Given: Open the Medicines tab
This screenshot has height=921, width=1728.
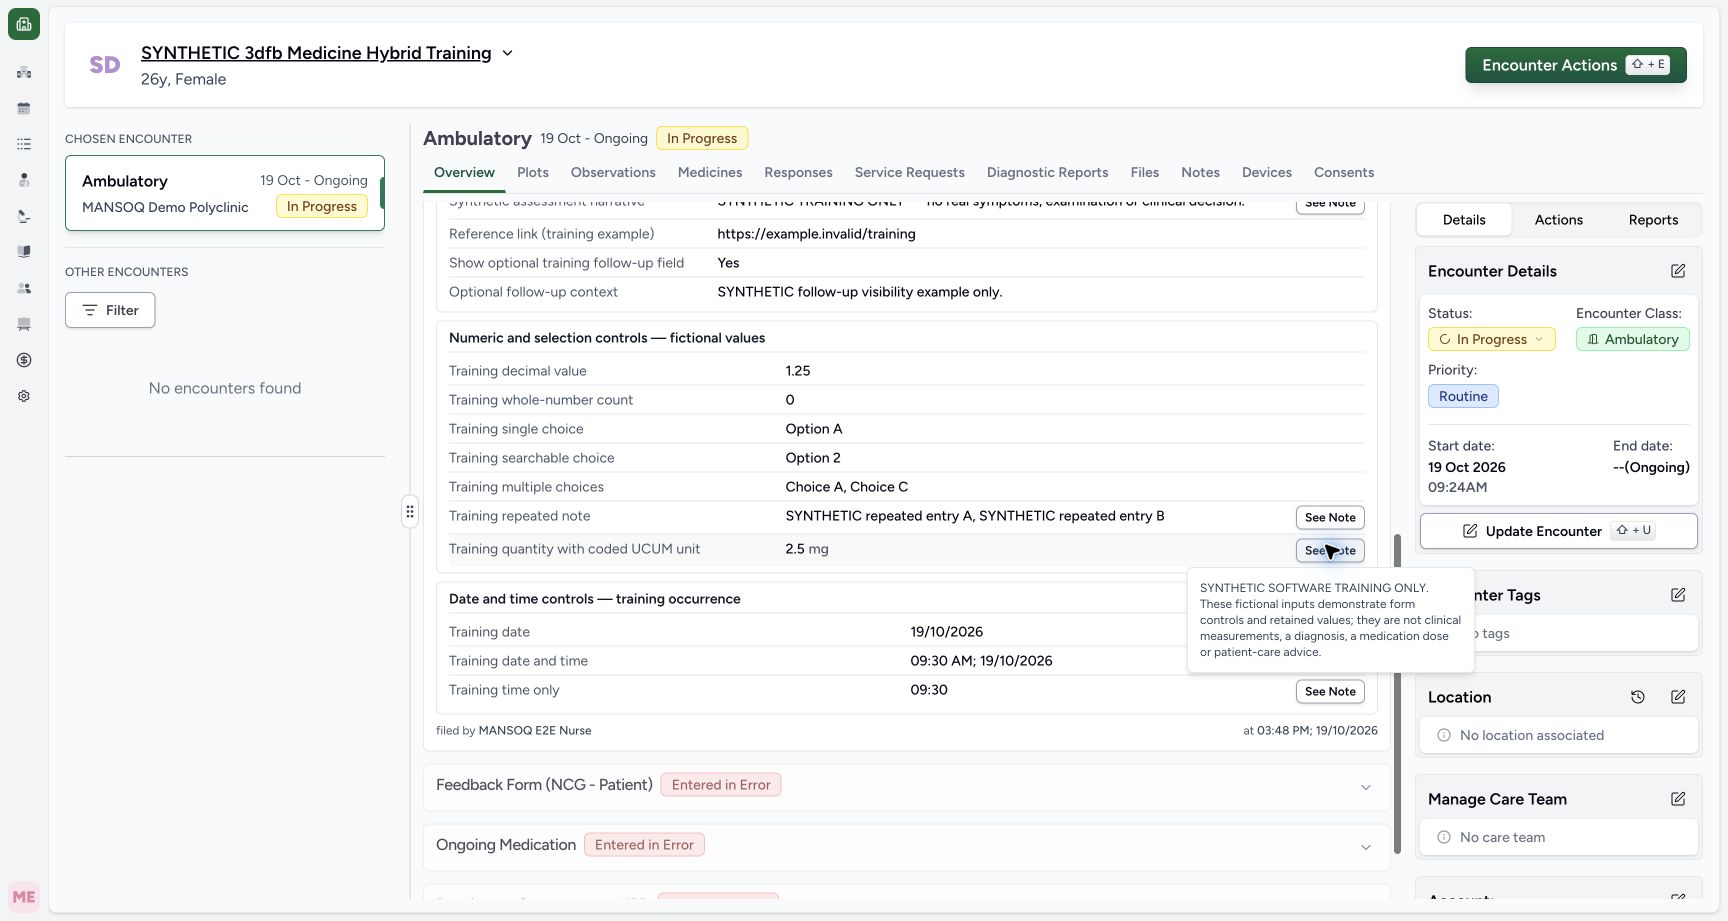Looking at the screenshot, I should click(x=710, y=172).
